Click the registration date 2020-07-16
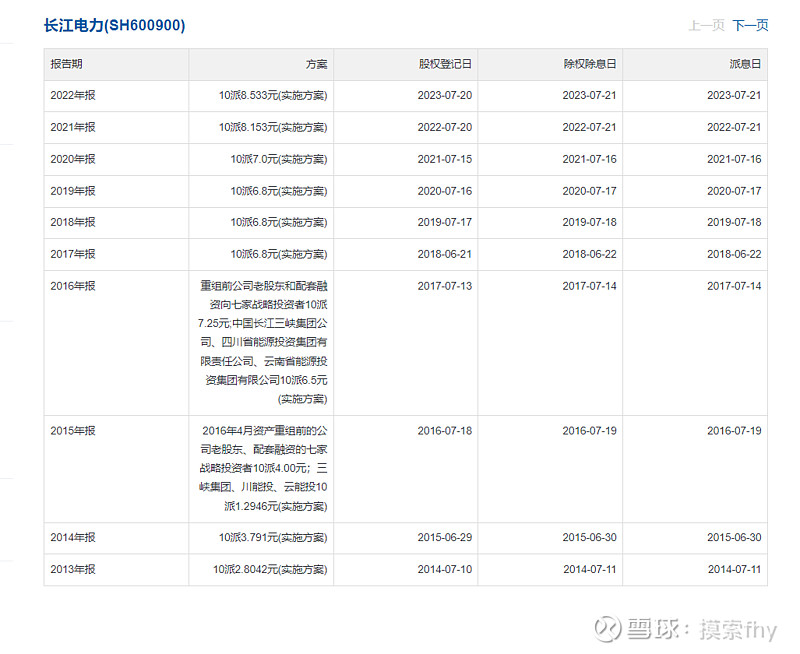The height and width of the screenshot is (654, 800). tap(445, 191)
